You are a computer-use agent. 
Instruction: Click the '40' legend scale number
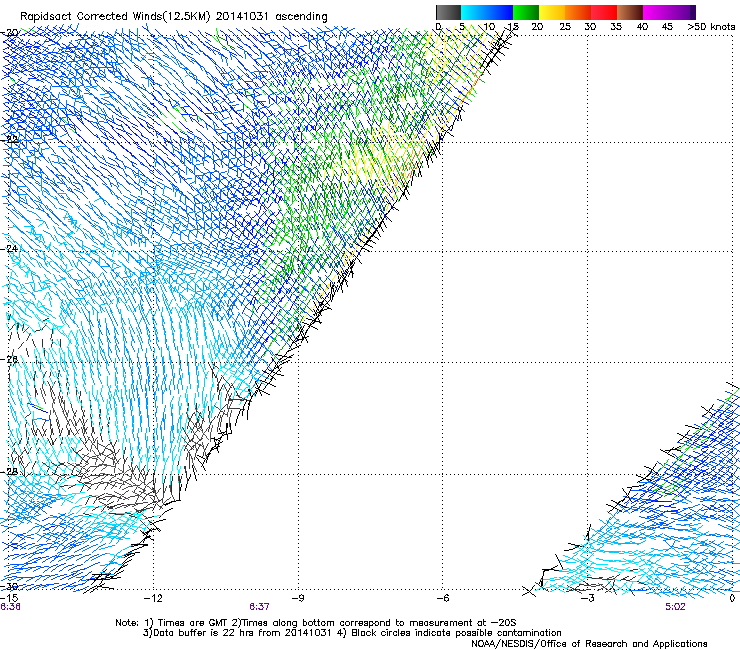click(x=642, y=27)
